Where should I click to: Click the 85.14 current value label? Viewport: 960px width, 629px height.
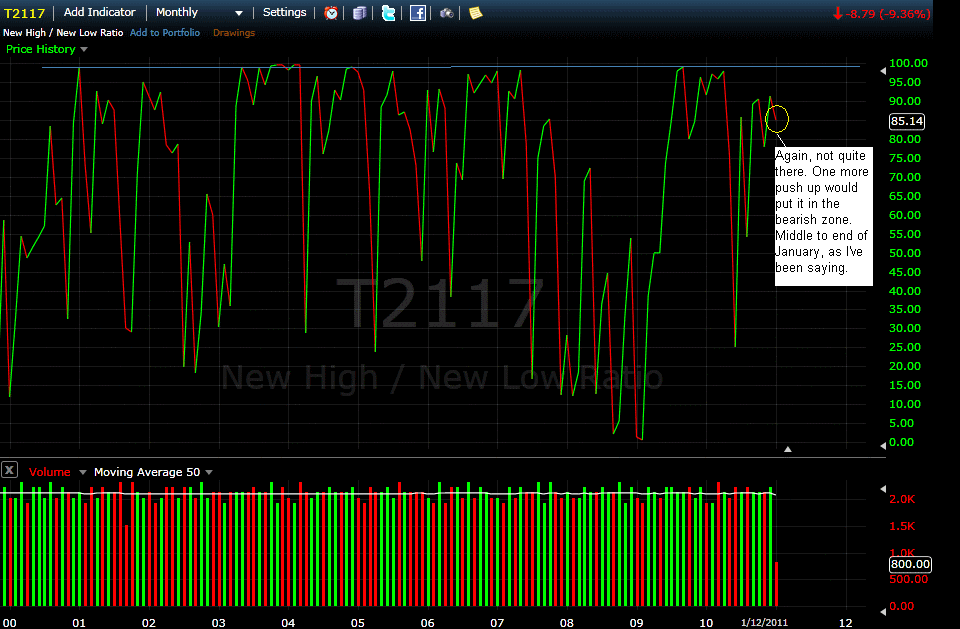pyautogui.click(x=907, y=121)
